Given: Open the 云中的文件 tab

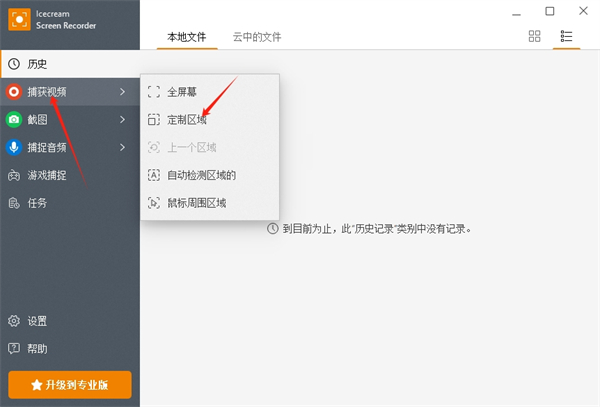Looking at the screenshot, I should click(257, 37).
